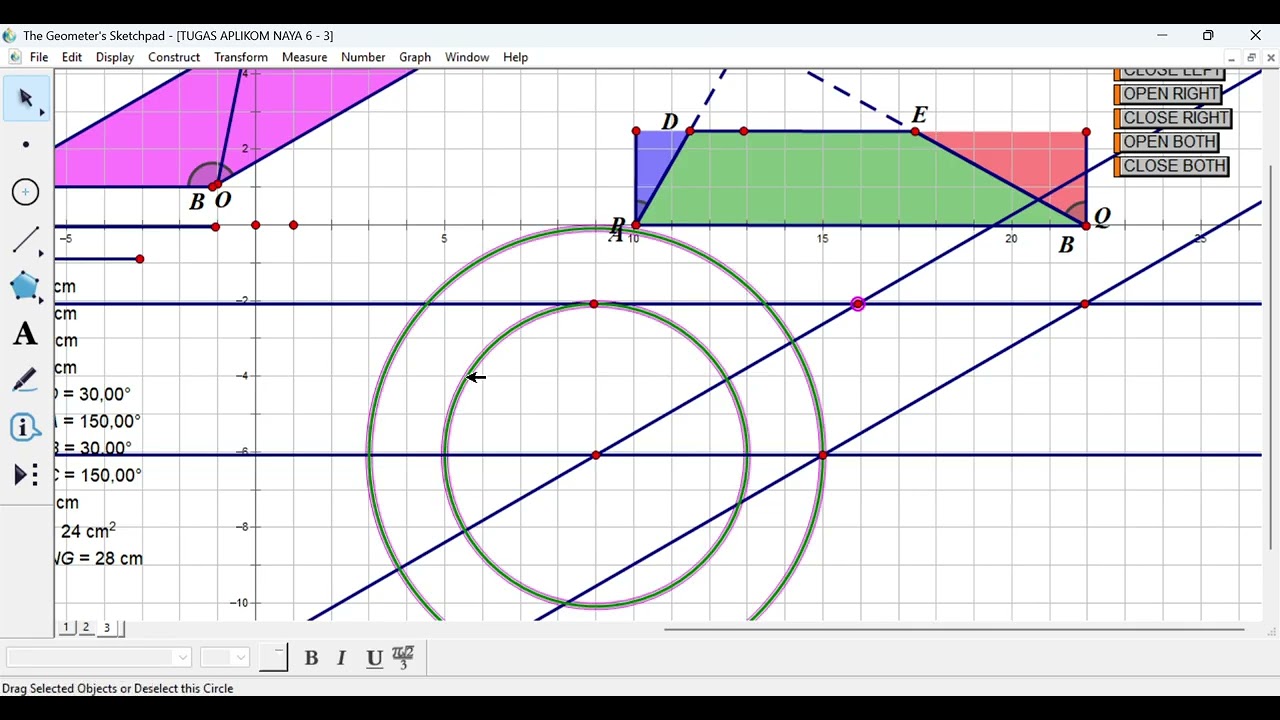
Task: Open the Display menu
Action: click(115, 57)
